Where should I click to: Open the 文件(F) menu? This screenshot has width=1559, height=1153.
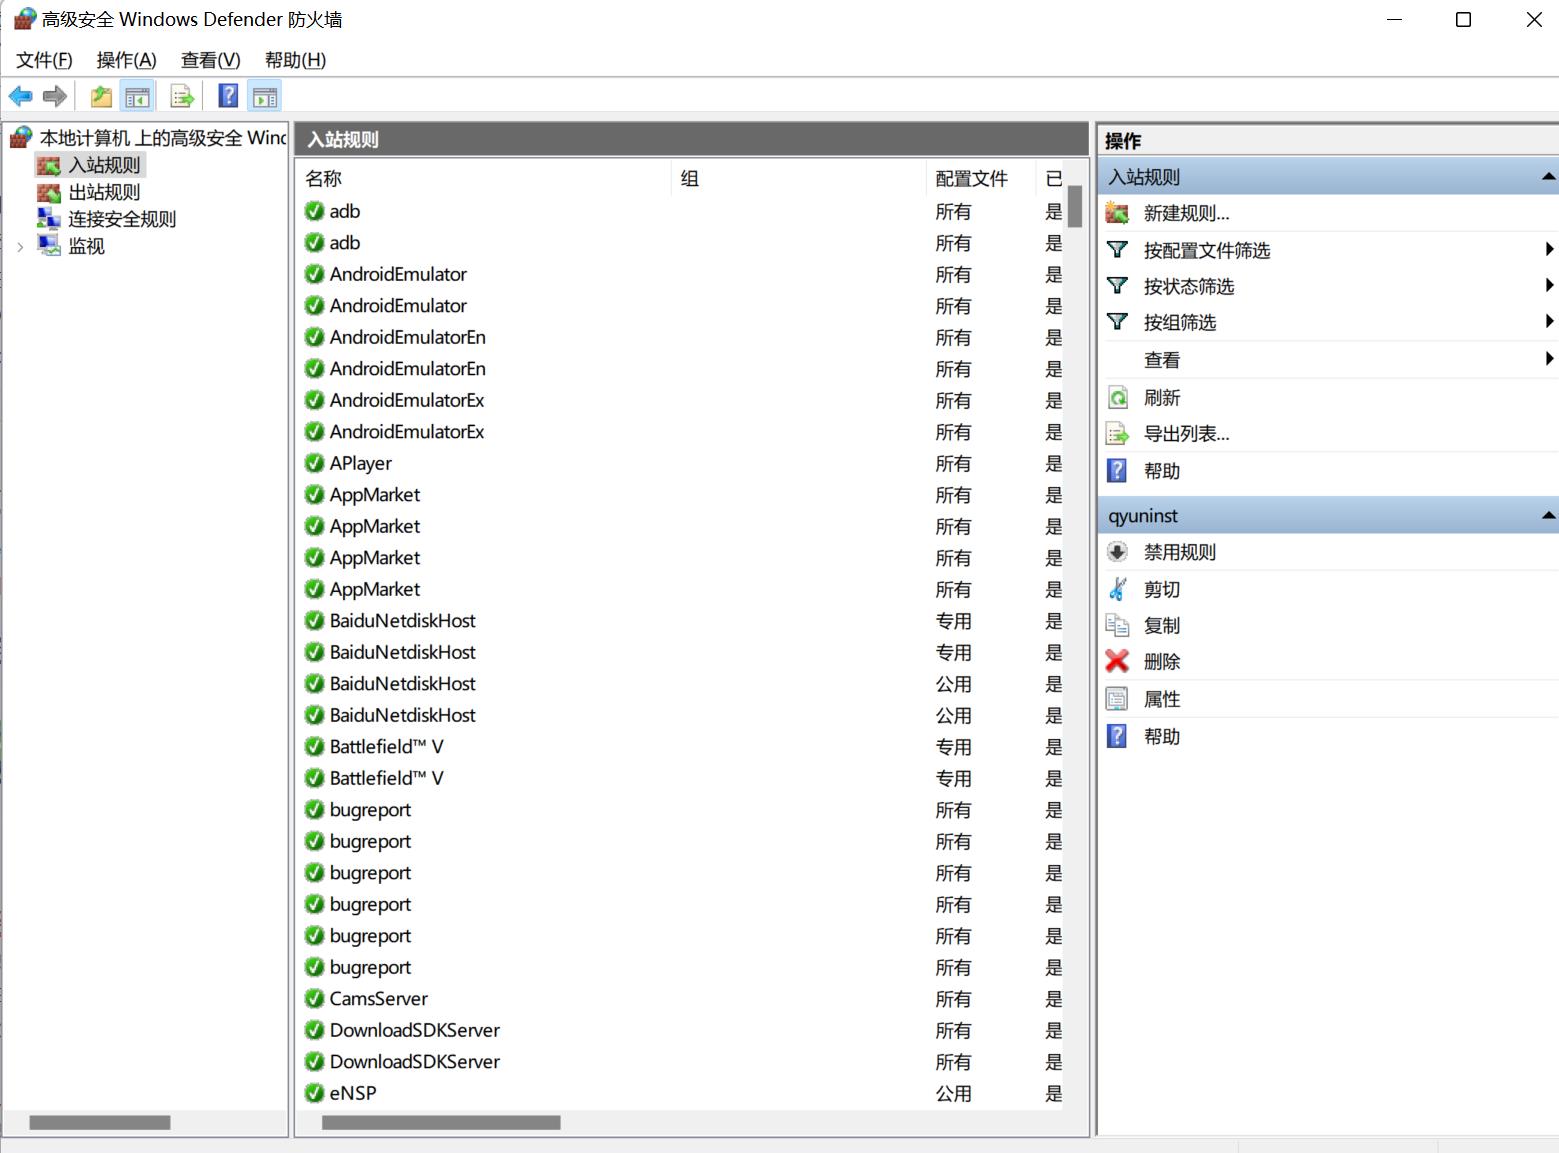pyautogui.click(x=44, y=60)
